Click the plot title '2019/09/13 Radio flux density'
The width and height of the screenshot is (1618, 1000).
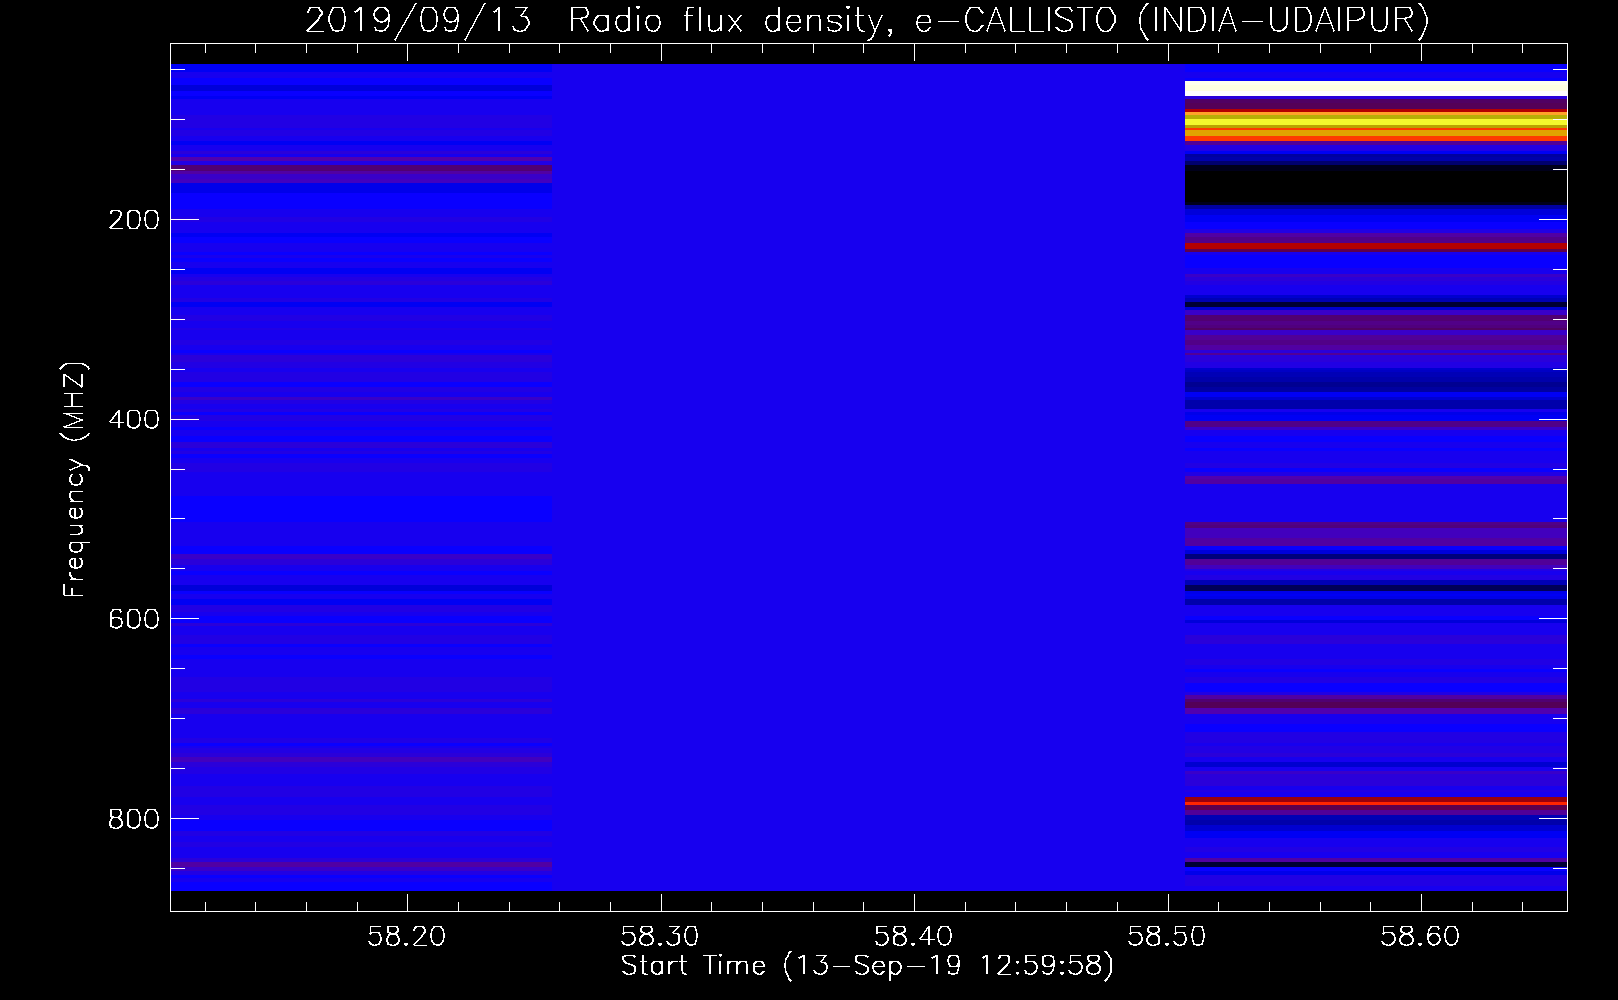(594, 21)
